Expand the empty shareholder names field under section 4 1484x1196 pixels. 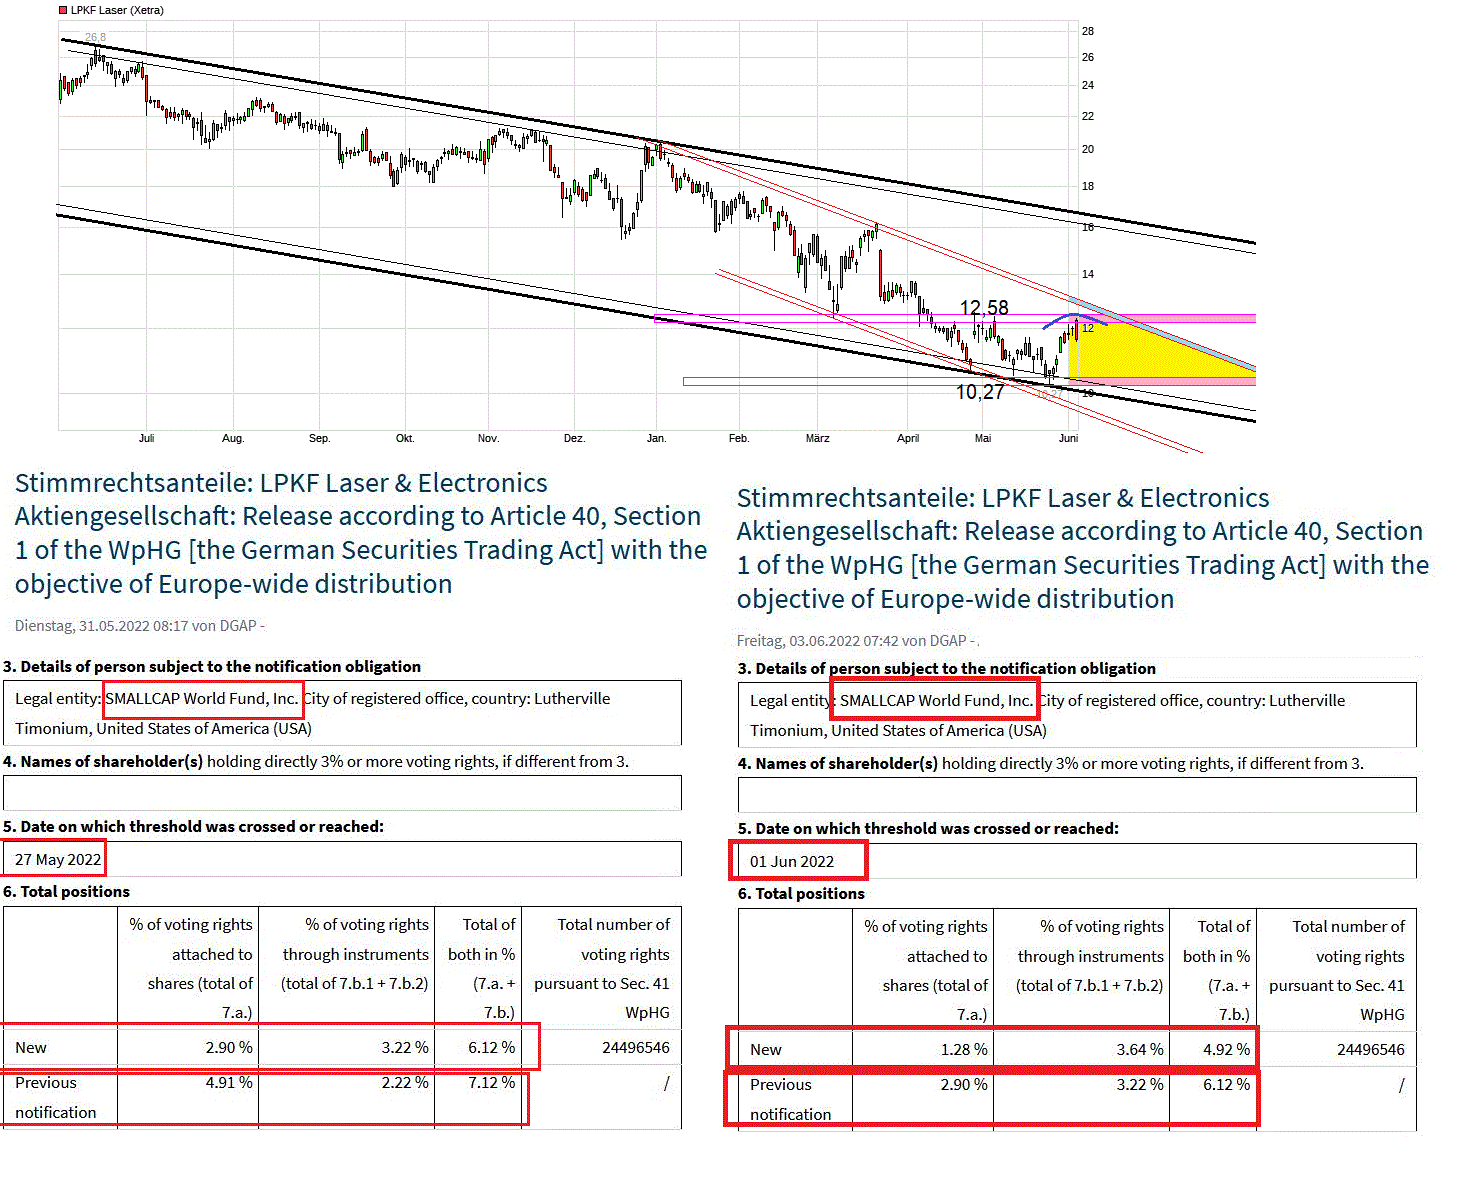pos(341,793)
